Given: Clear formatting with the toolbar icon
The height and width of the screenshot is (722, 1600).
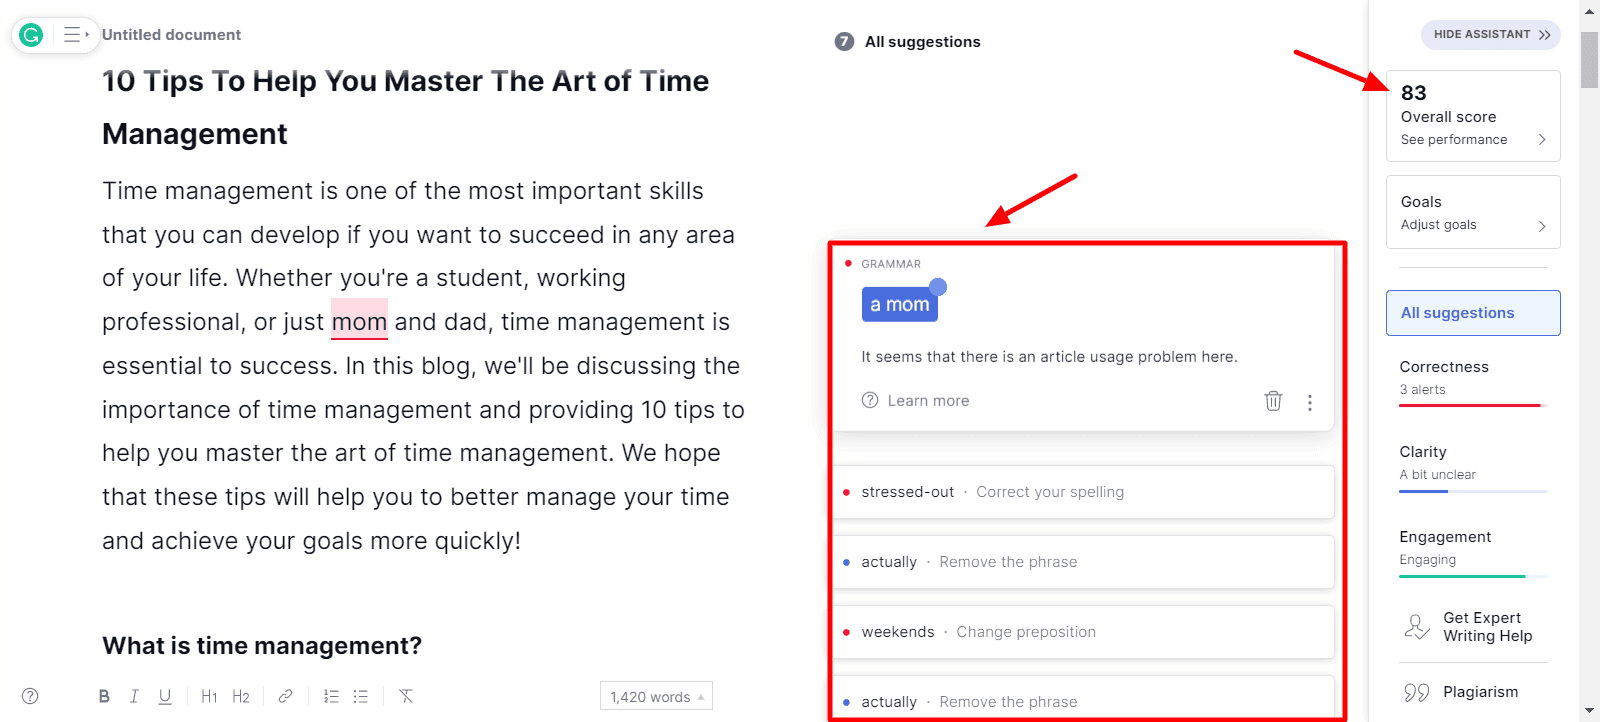Looking at the screenshot, I should point(406,697).
